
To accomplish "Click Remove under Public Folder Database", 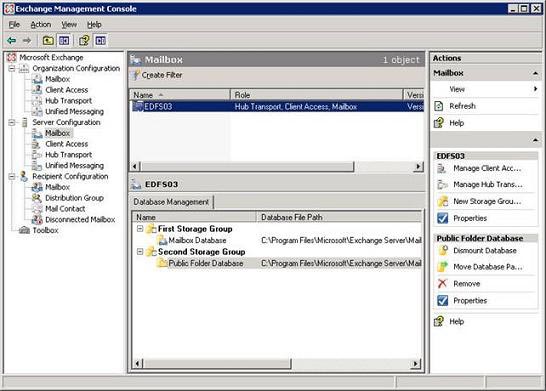I will 467,283.
